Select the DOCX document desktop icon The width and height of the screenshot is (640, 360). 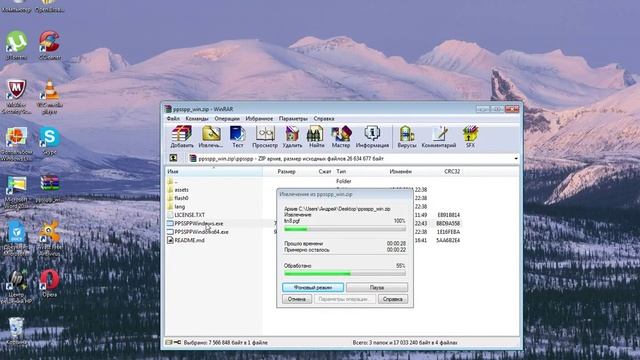point(16,238)
